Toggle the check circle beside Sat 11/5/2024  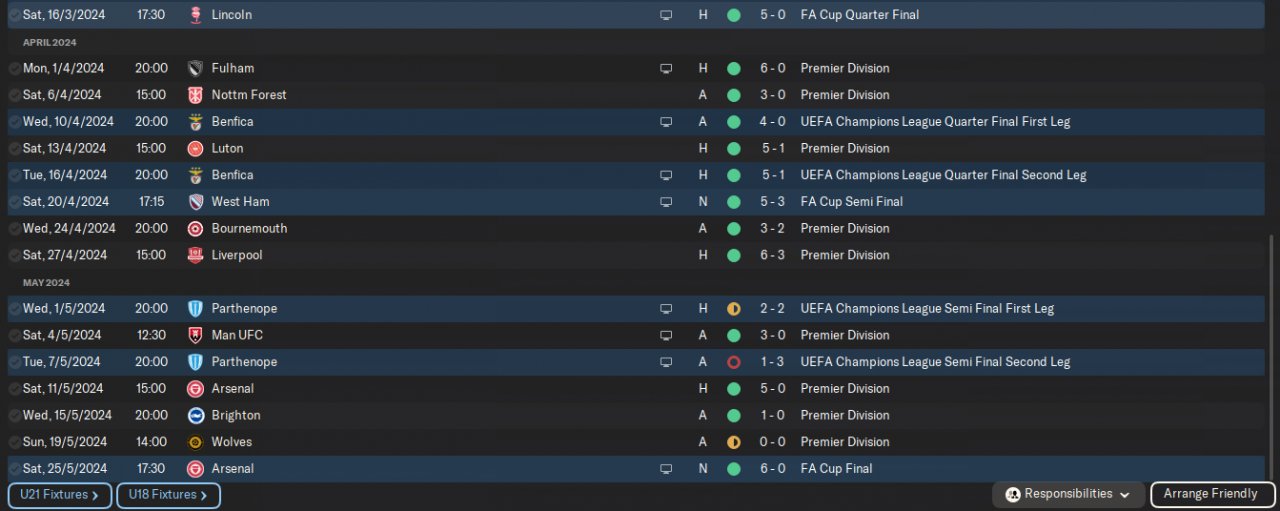click(14, 389)
